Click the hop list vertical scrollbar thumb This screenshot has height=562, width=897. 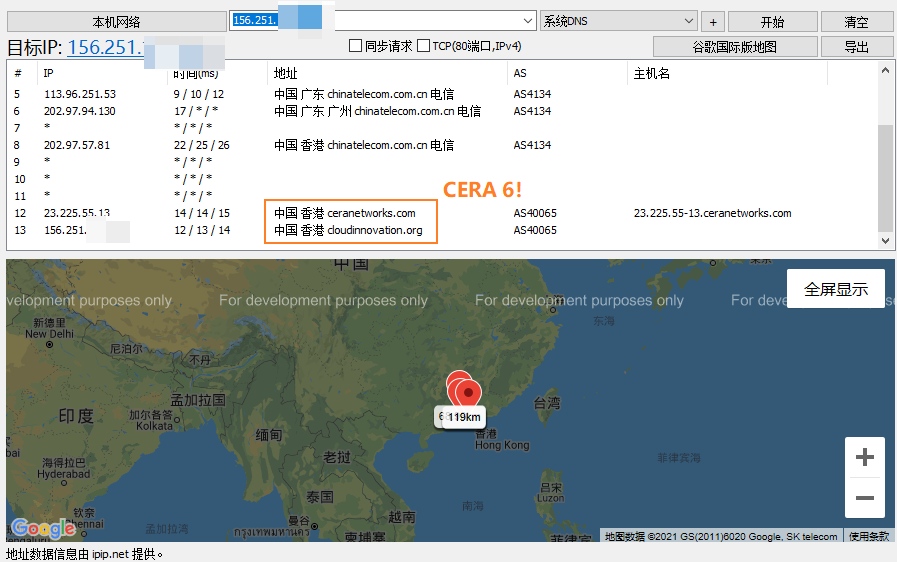point(885,177)
